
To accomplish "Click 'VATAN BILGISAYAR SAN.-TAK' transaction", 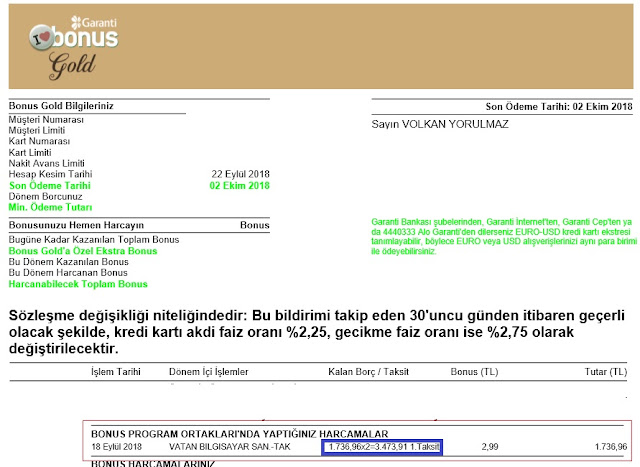I will (x=230, y=447).
